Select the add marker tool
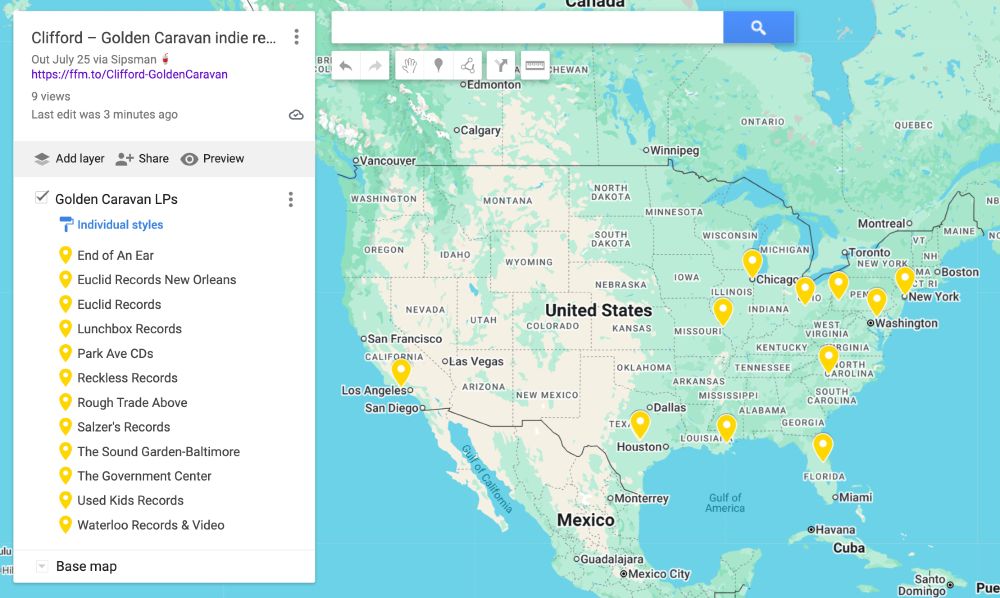Screen dimensions: 1000x598 click(438, 66)
